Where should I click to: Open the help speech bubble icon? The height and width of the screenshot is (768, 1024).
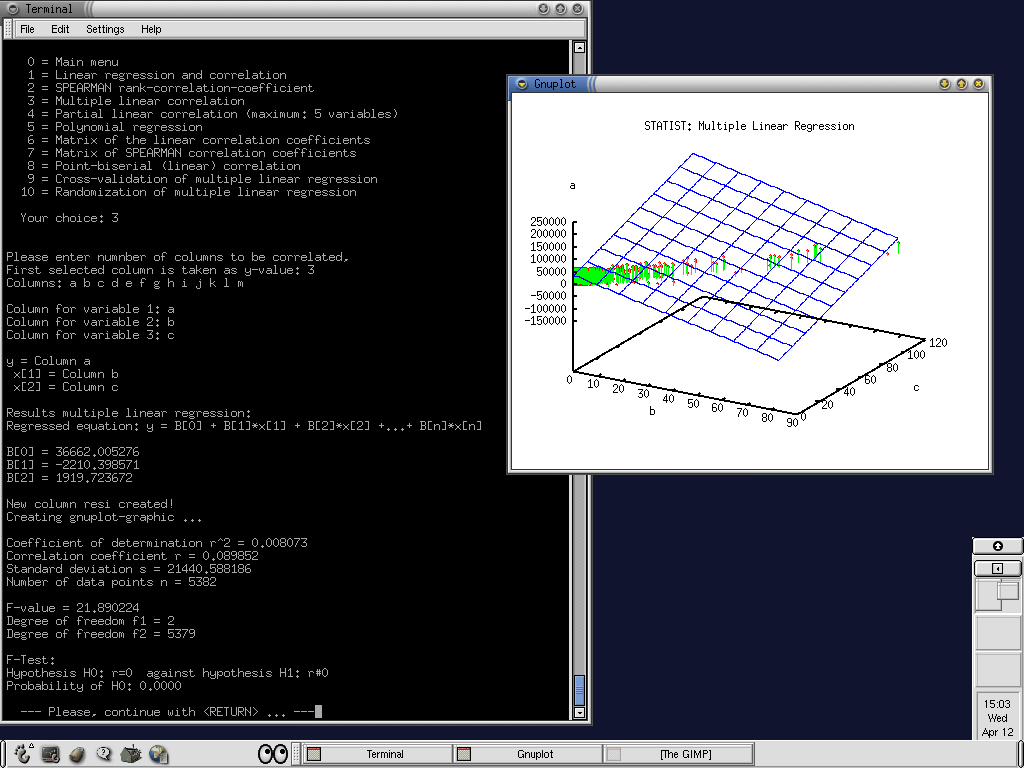point(104,754)
